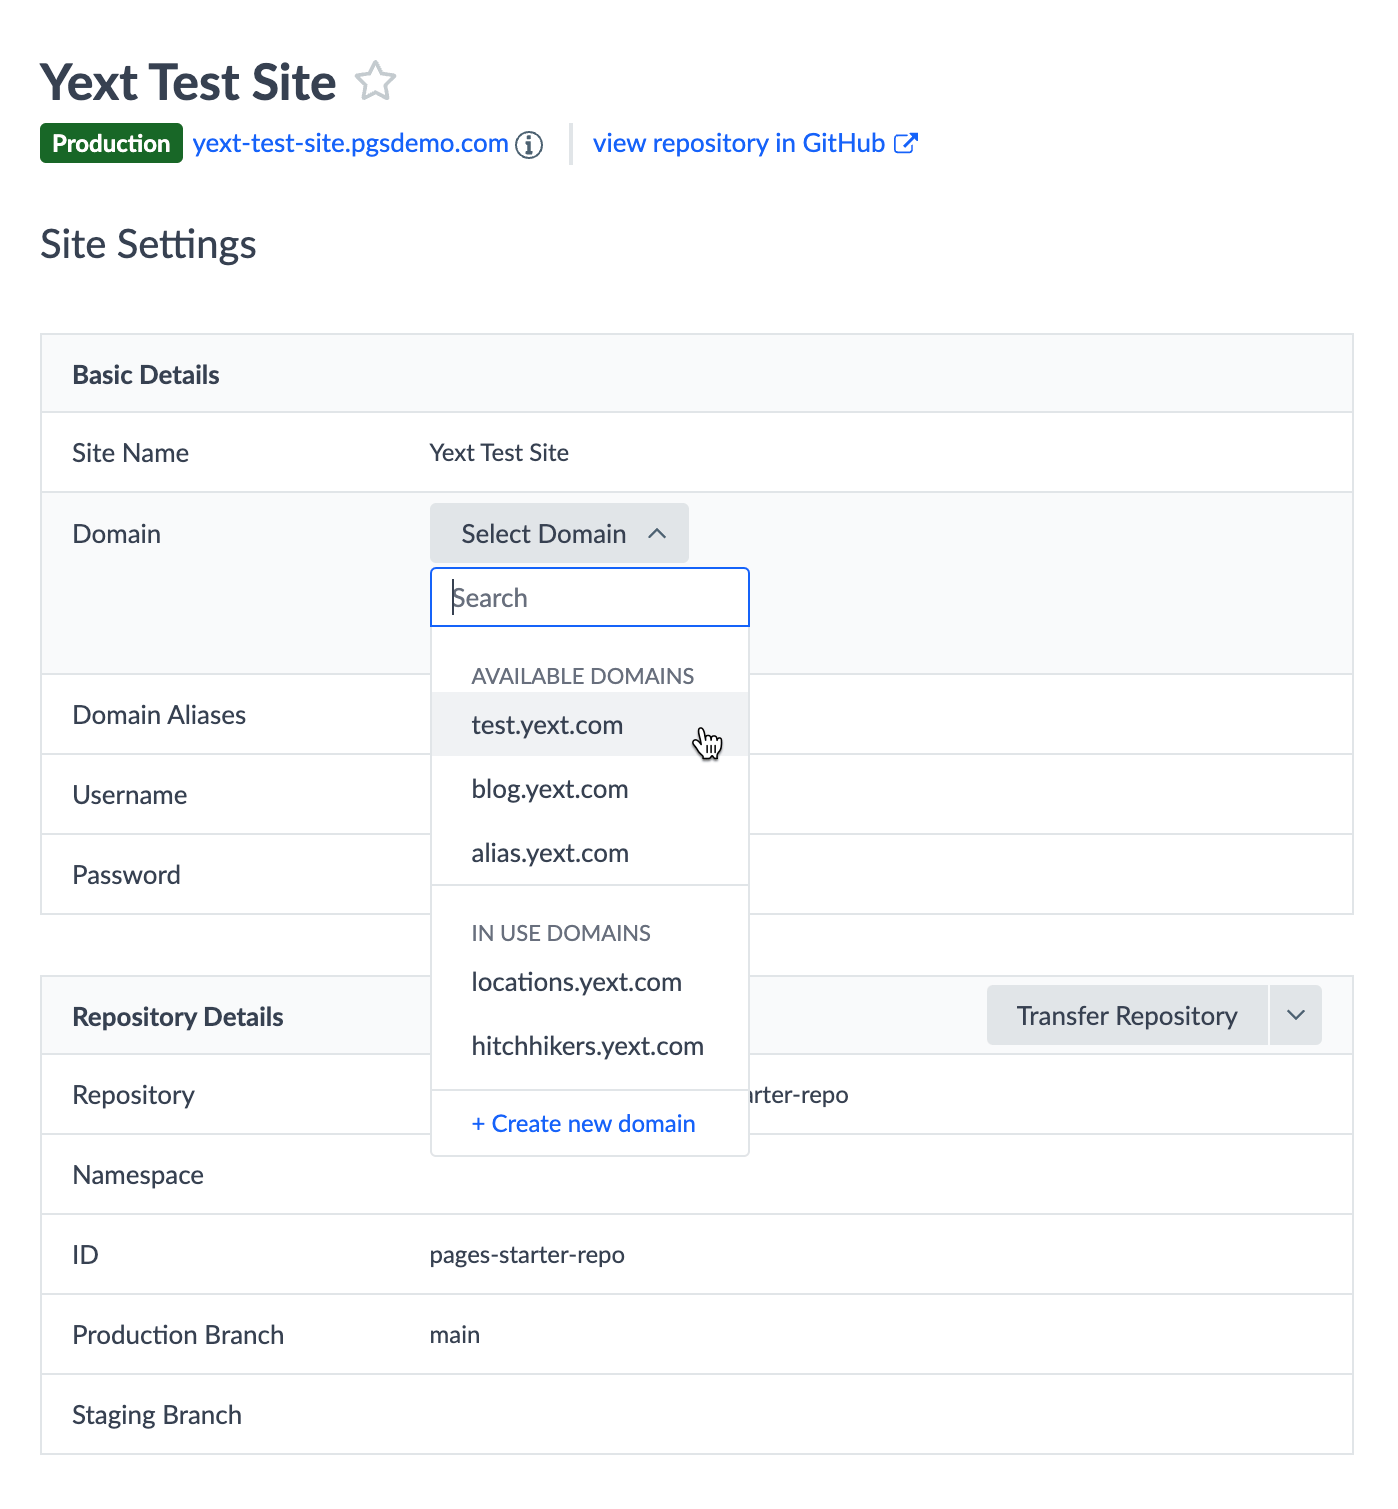The width and height of the screenshot is (1398, 1509).
Task: Click the info icon next to production domain
Action: point(529,145)
